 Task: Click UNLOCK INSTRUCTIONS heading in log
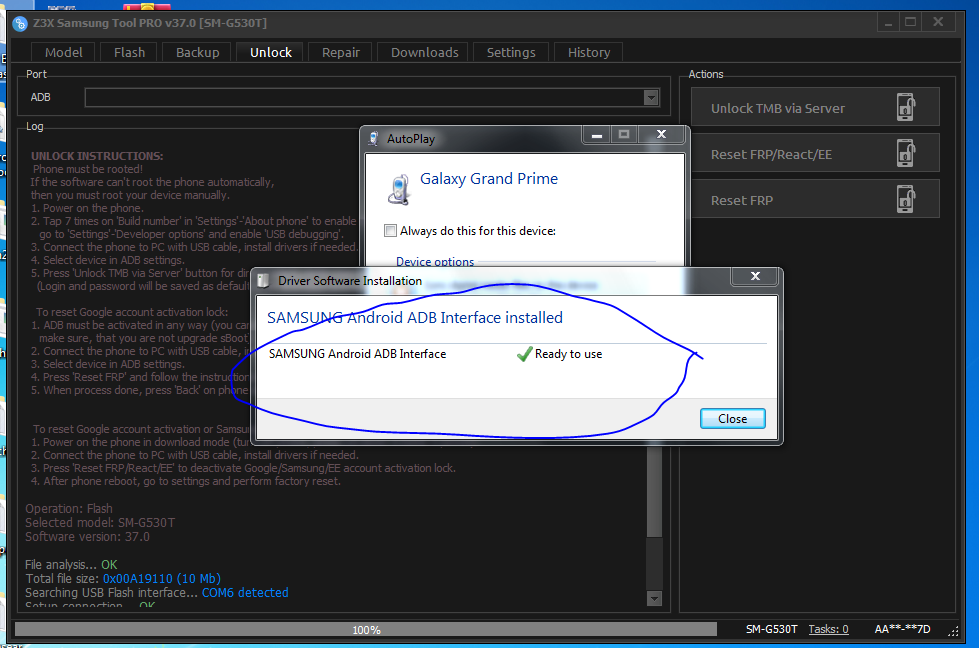pos(97,156)
